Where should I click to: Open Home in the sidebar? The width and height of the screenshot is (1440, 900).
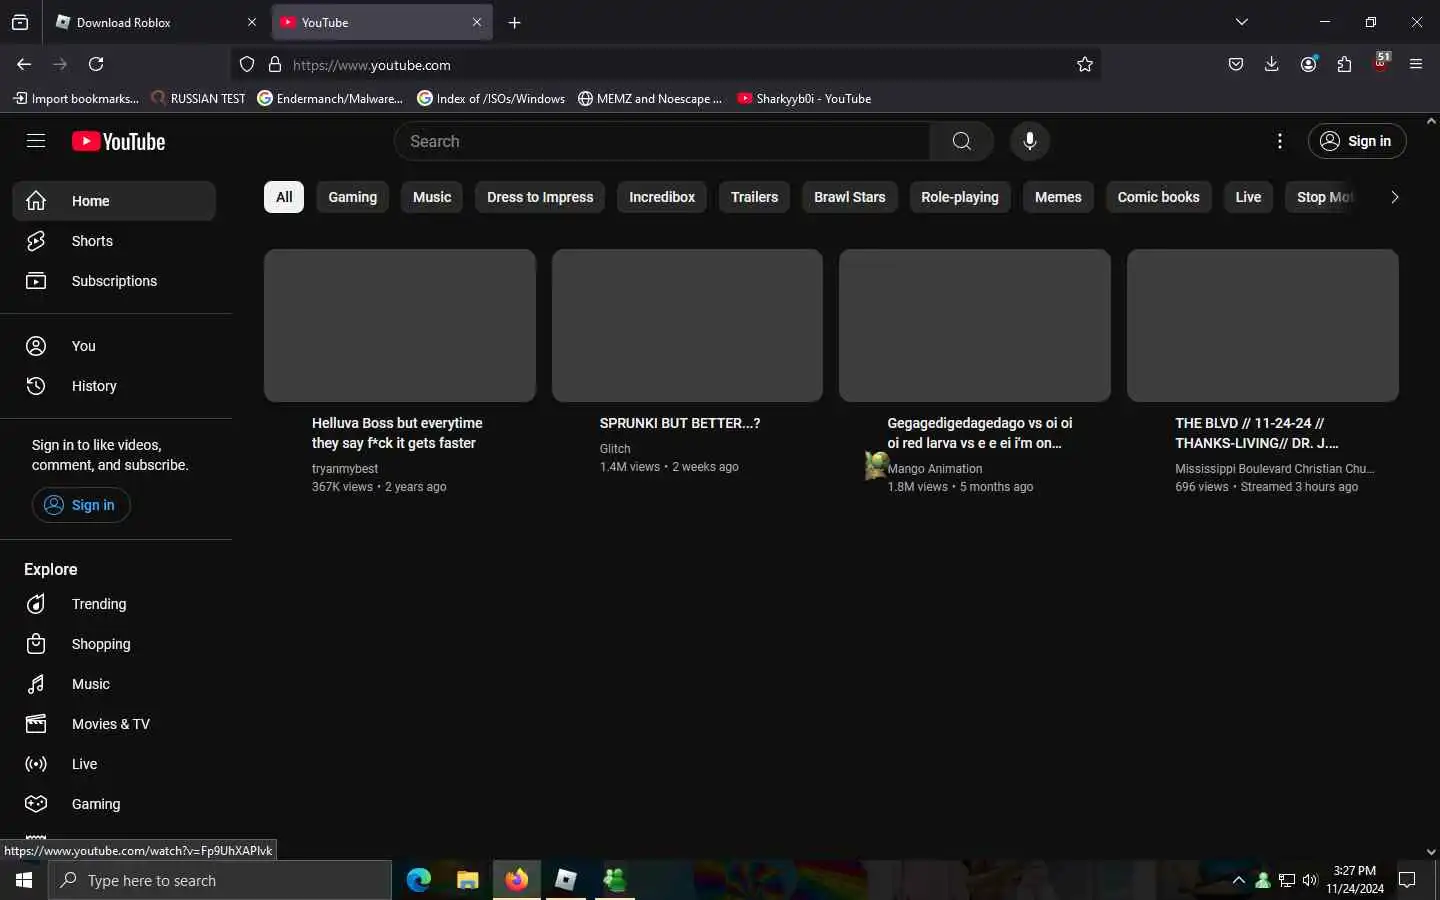(x=114, y=201)
